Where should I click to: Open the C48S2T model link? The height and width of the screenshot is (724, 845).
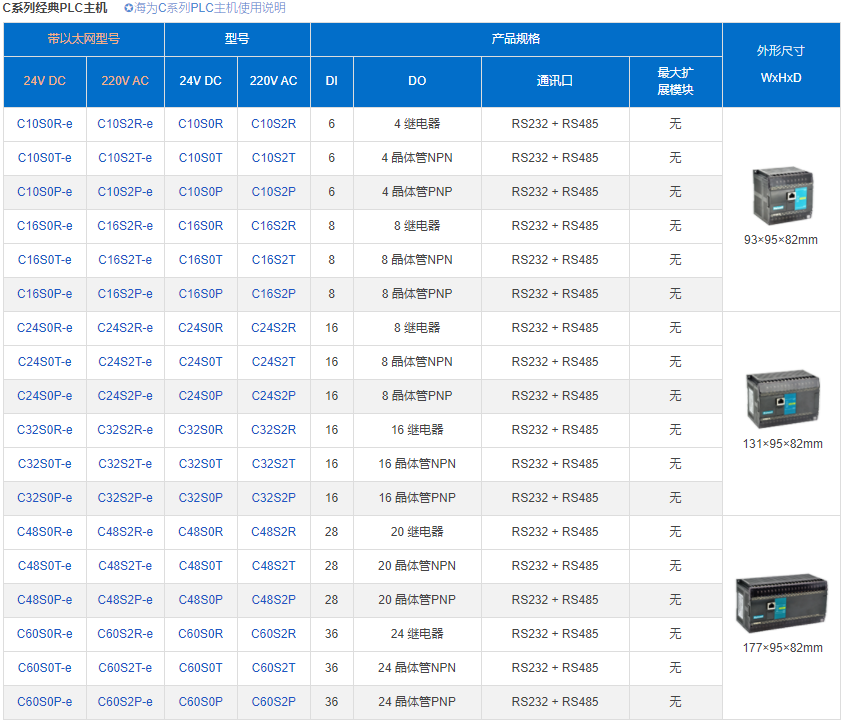click(x=273, y=566)
